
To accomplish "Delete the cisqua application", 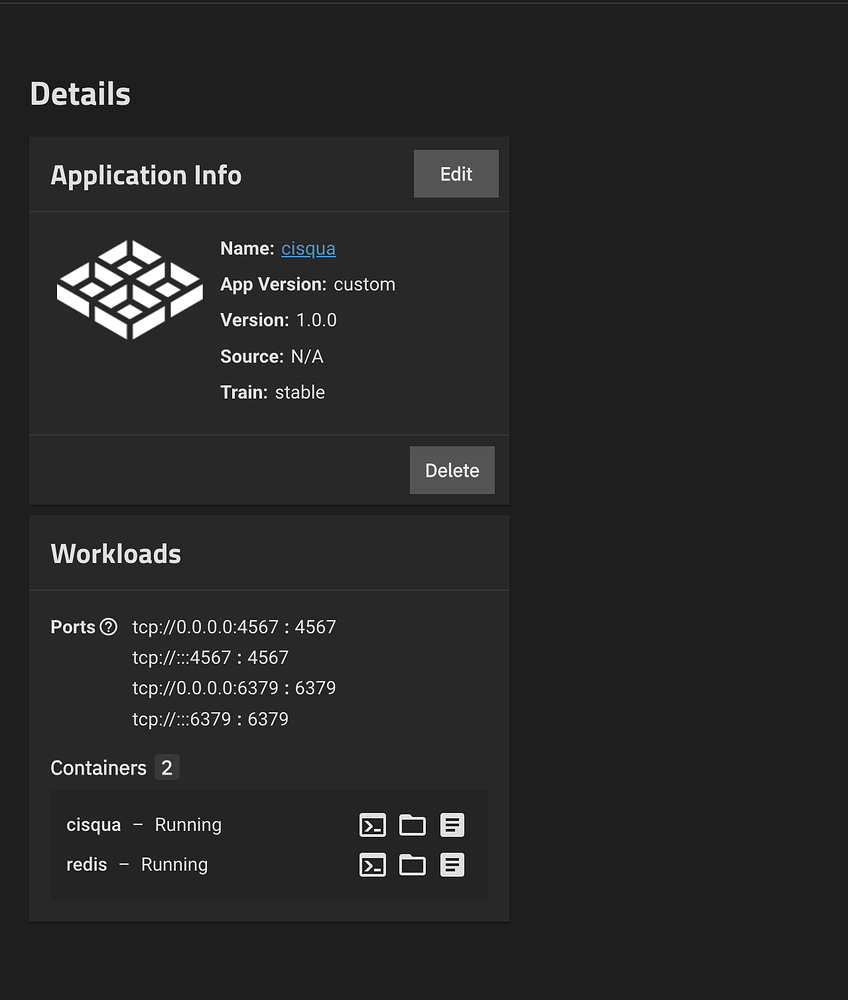I will pos(452,470).
